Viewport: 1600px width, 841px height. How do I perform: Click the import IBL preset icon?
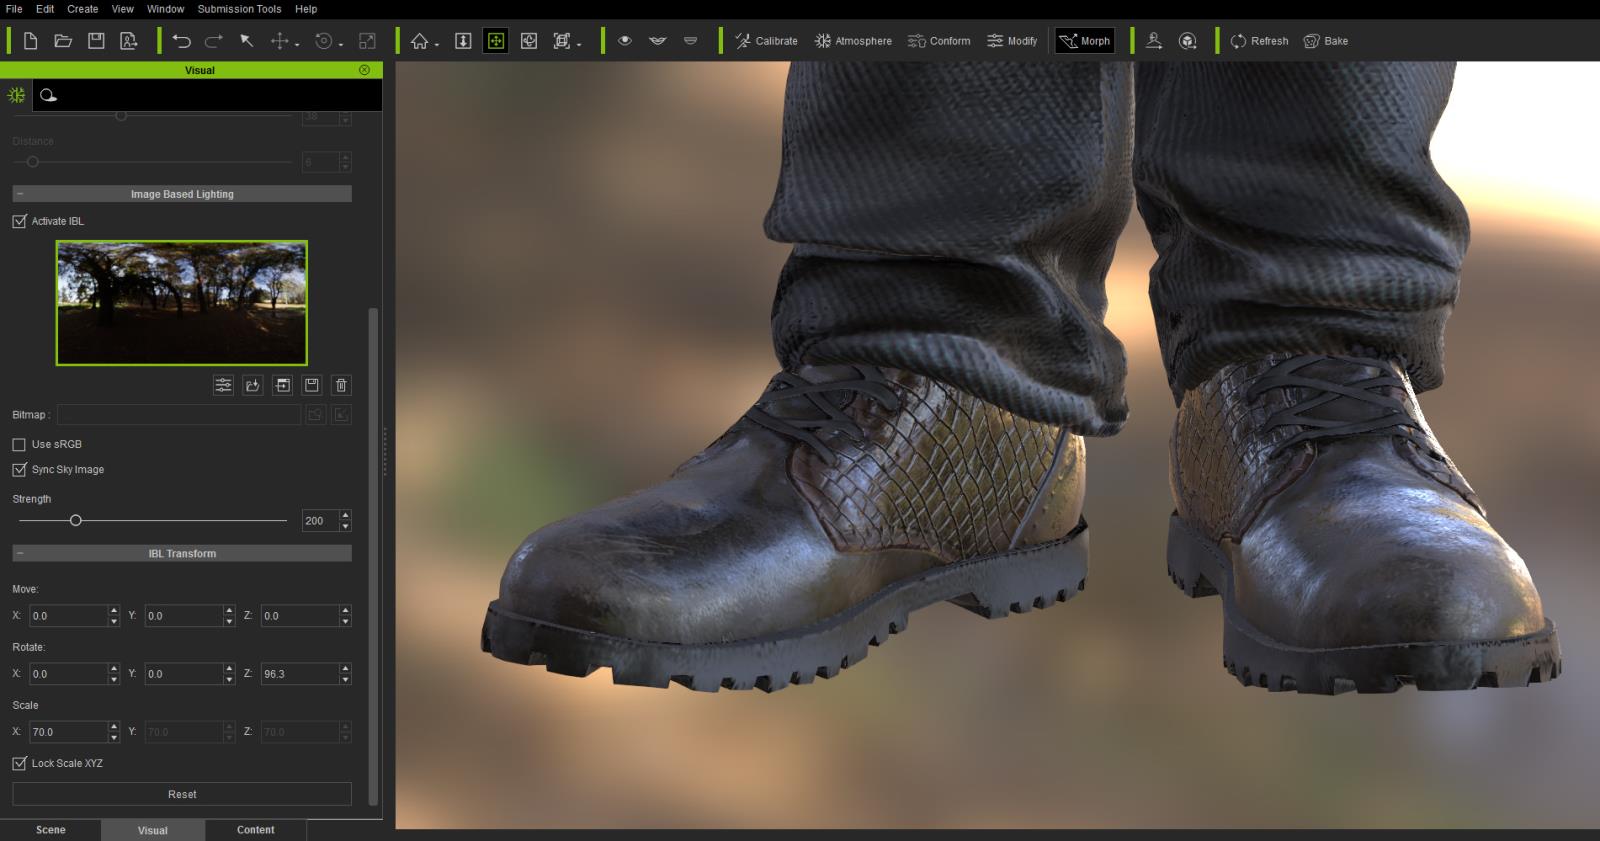click(283, 385)
